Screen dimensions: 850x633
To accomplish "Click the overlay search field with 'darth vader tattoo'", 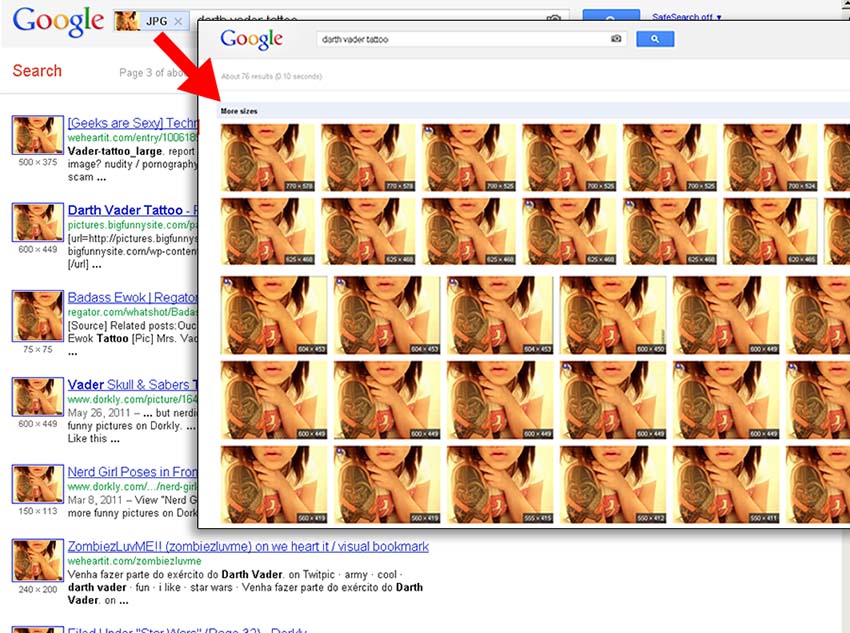I will tap(460, 39).
